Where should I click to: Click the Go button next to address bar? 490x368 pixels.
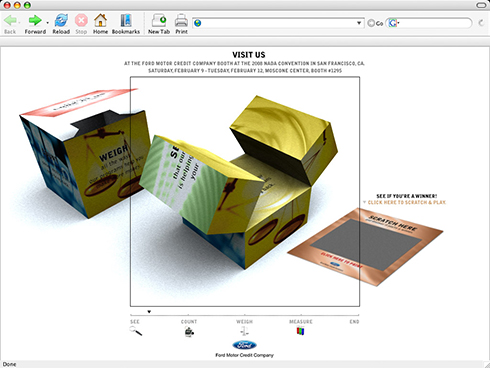coord(375,23)
